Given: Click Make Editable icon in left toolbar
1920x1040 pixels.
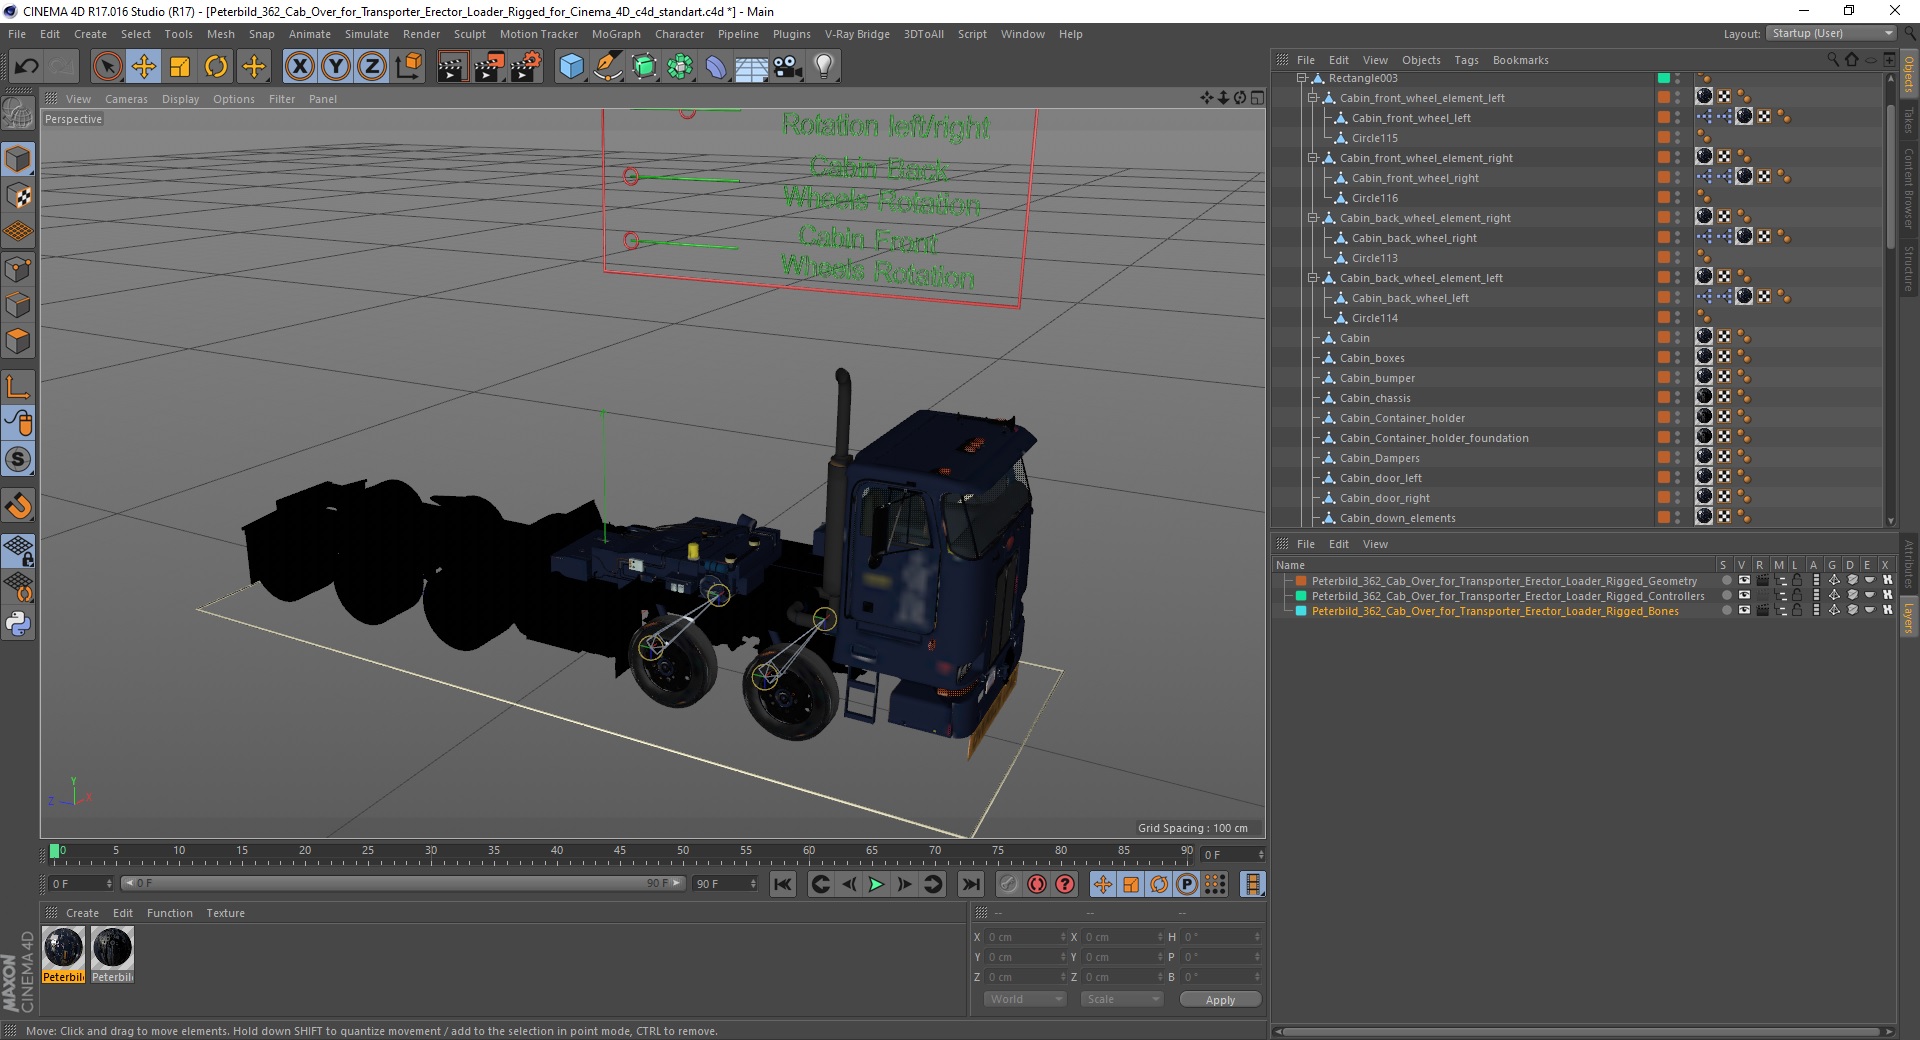Looking at the screenshot, I should (18, 113).
